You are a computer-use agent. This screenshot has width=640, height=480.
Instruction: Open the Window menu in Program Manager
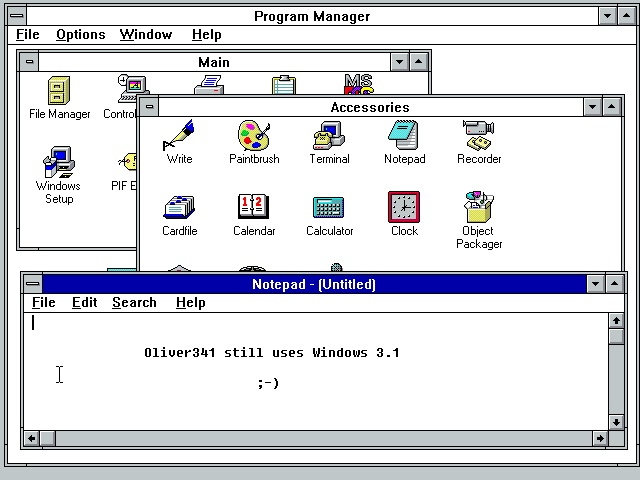click(x=146, y=35)
